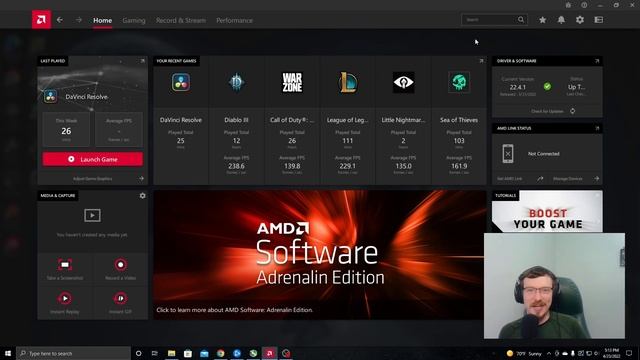
Task: Click the driver version 22.4.1 text
Action: point(518,87)
